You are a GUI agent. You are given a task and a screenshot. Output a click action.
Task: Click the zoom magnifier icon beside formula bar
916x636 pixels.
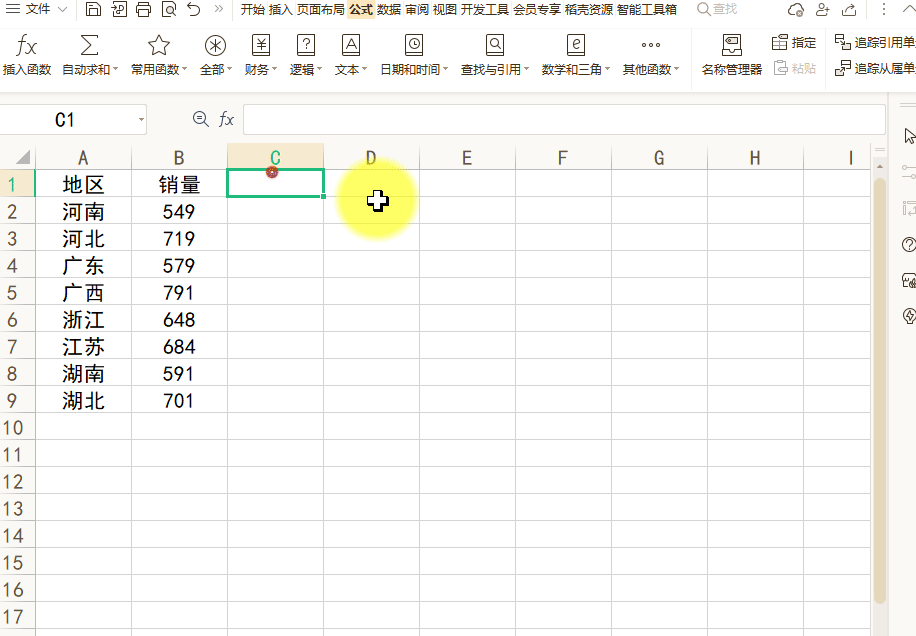(x=200, y=119)
